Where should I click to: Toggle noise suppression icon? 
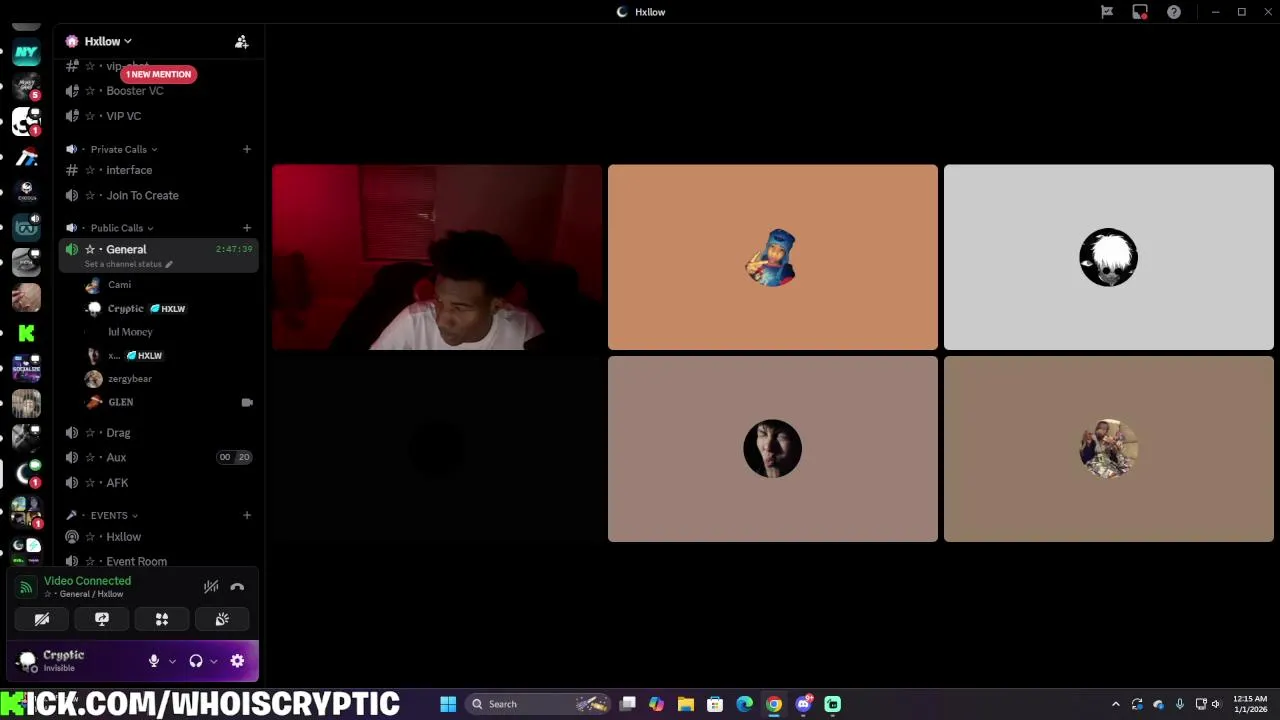211,587
